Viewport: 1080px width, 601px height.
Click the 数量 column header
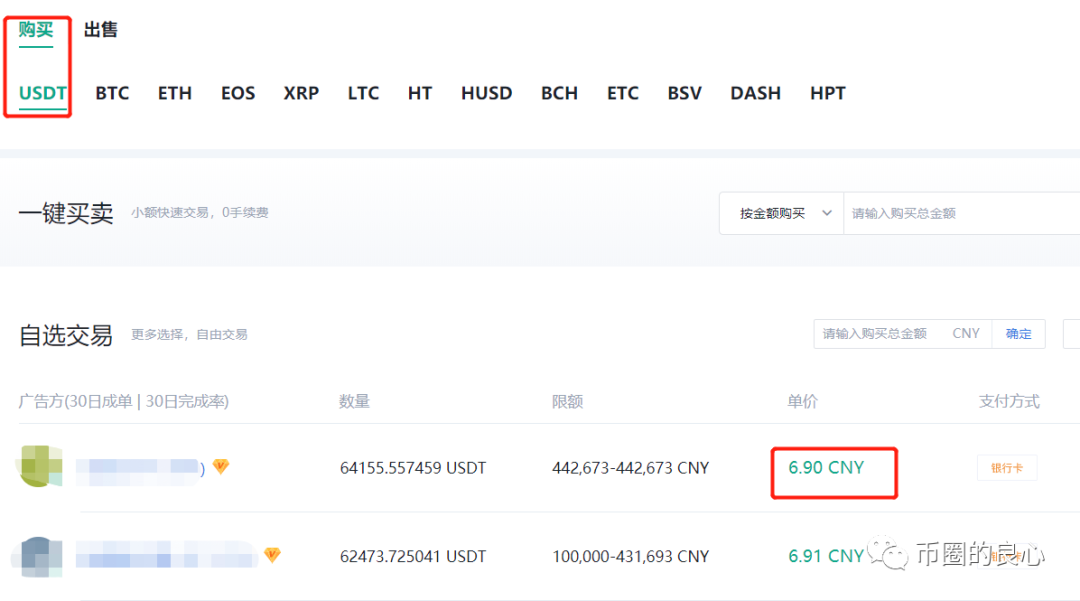click(x=354, y=401)
